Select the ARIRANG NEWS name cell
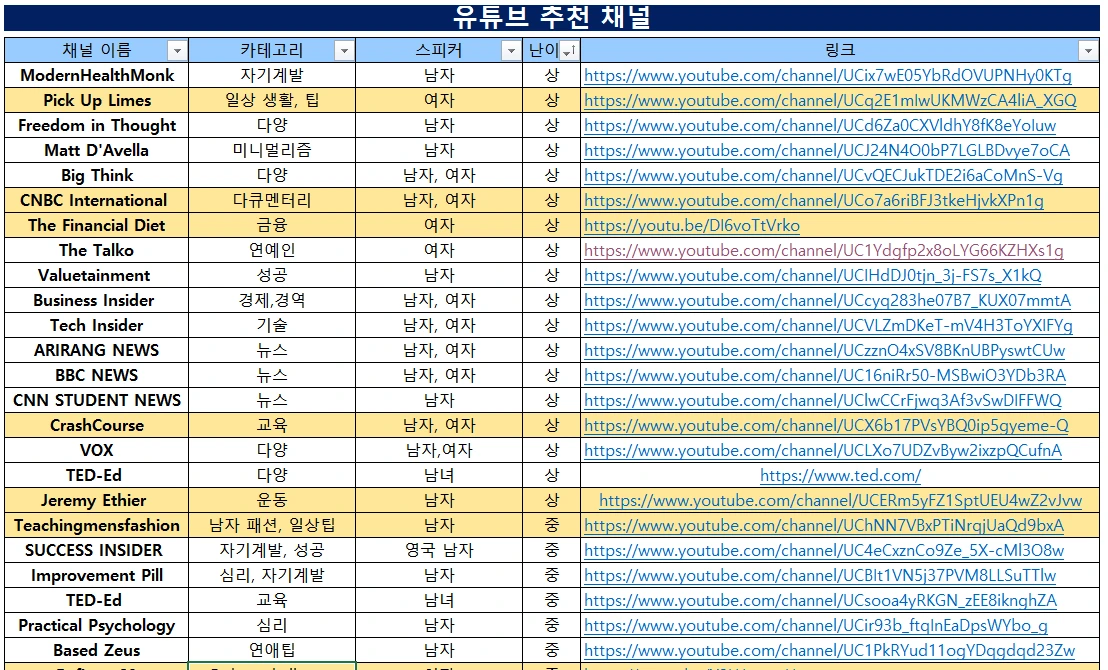Viewport: 1108px width, 670px height. (x=97, y=351)
